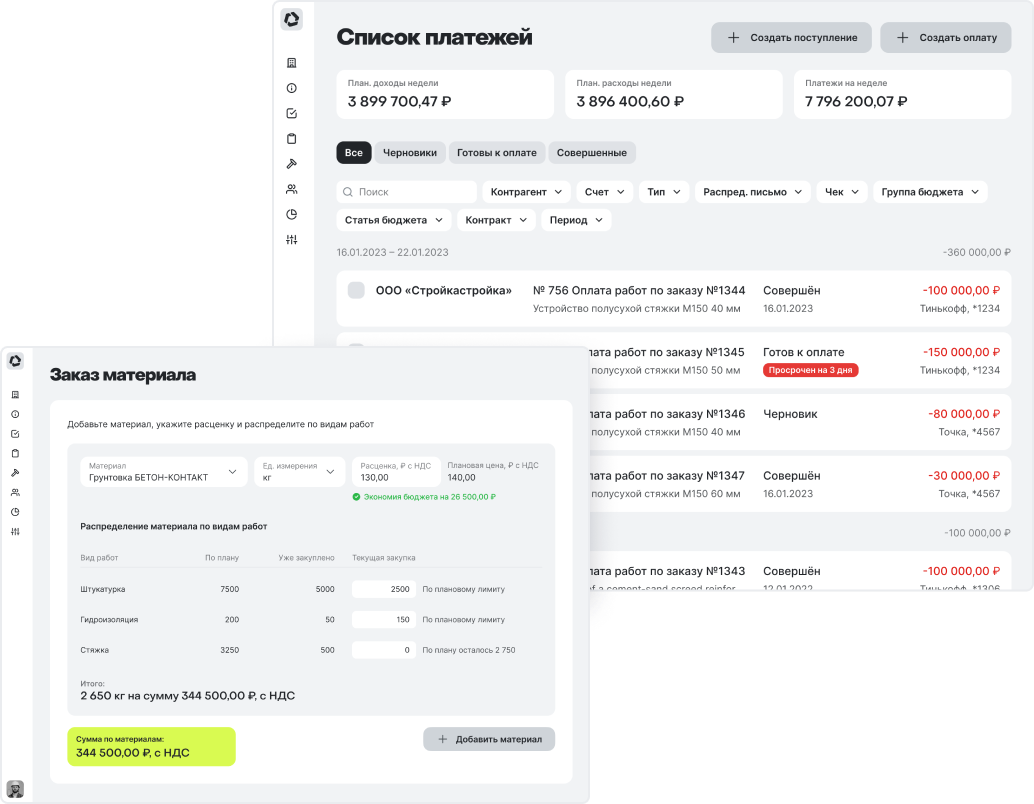Open the Материал dropdown showing Грунтовка БЕТОН-КОНТАКТ
The width and height of the screenshot is (1034, 804).
163,471
